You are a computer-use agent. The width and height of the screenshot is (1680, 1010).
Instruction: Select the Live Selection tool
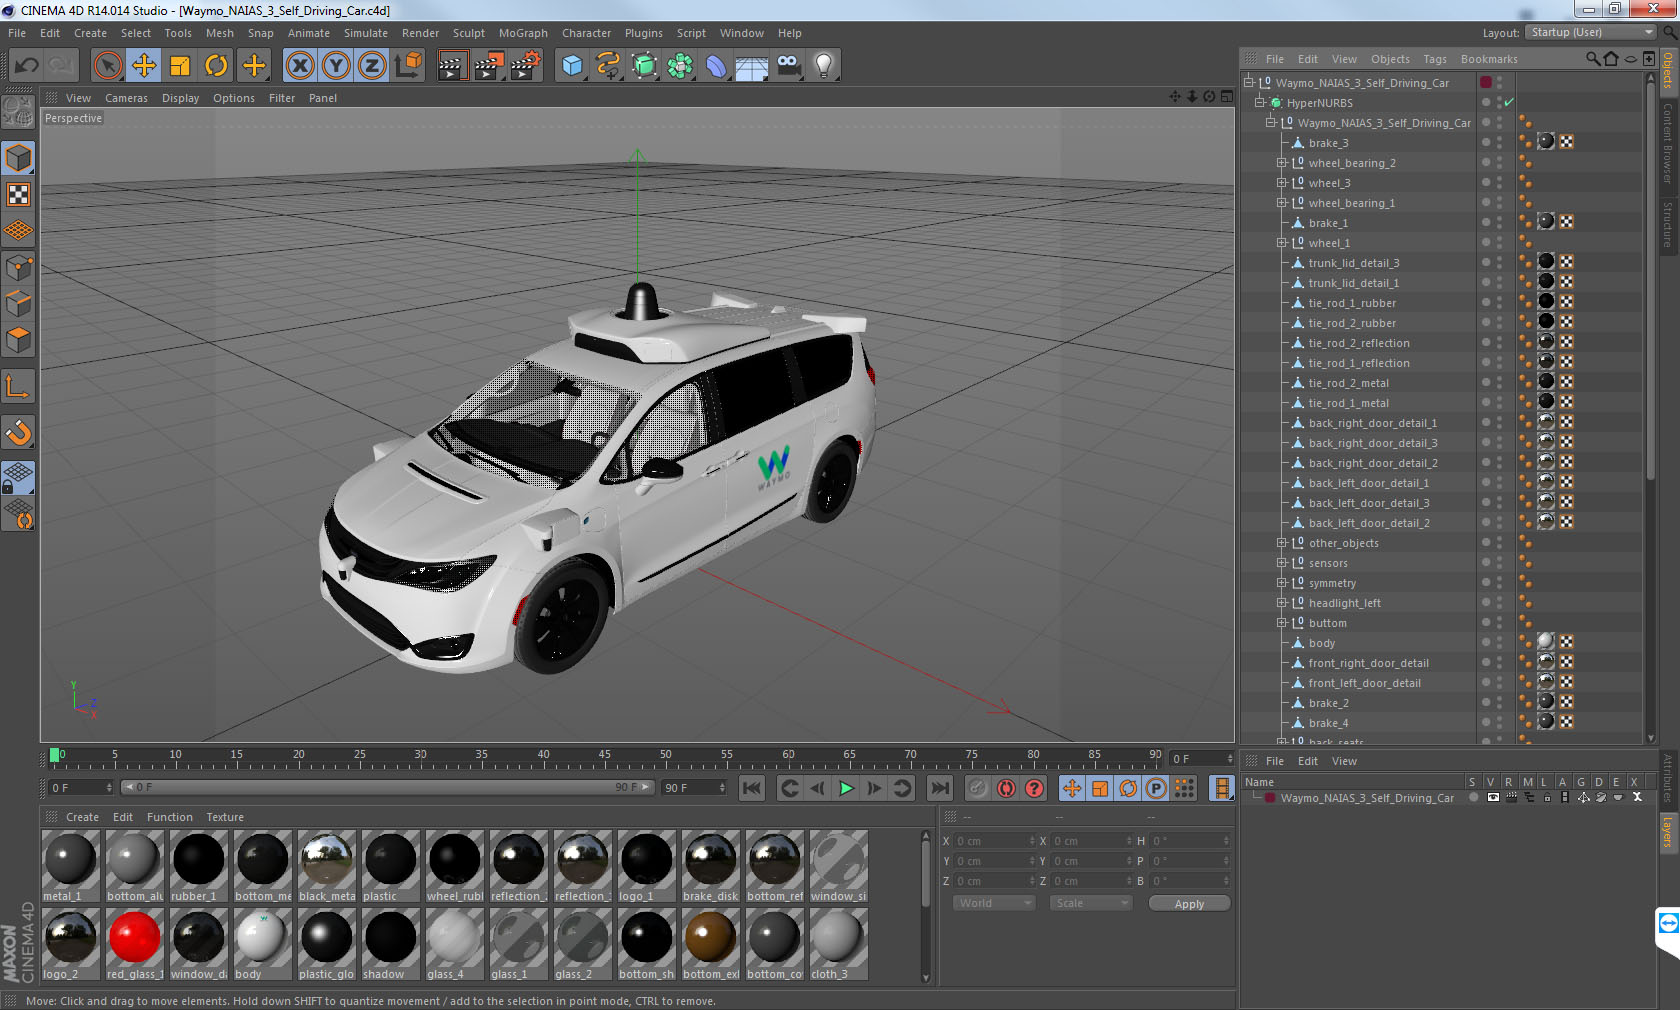coord(107,66)
